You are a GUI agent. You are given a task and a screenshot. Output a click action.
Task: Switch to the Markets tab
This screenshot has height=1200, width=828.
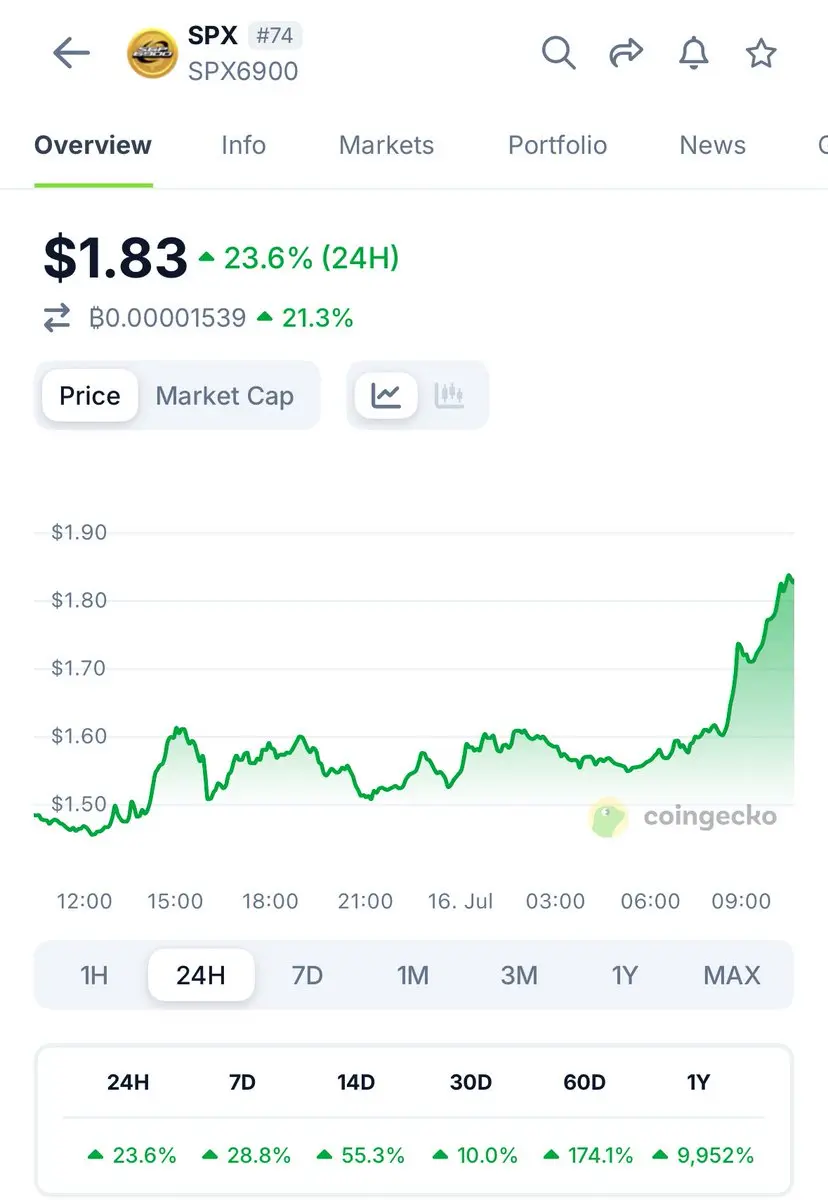pyautogui.click(x=386, y=145)
